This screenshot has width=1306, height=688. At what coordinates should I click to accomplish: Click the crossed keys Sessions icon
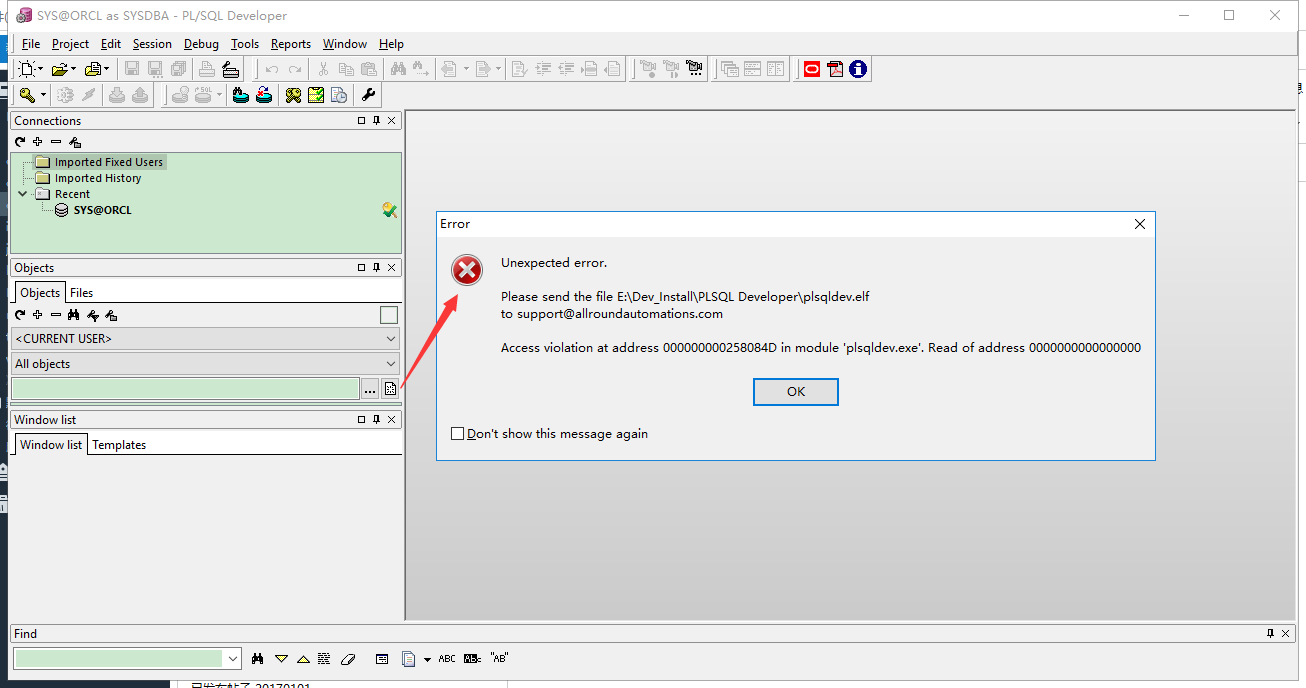click(293, 95)
